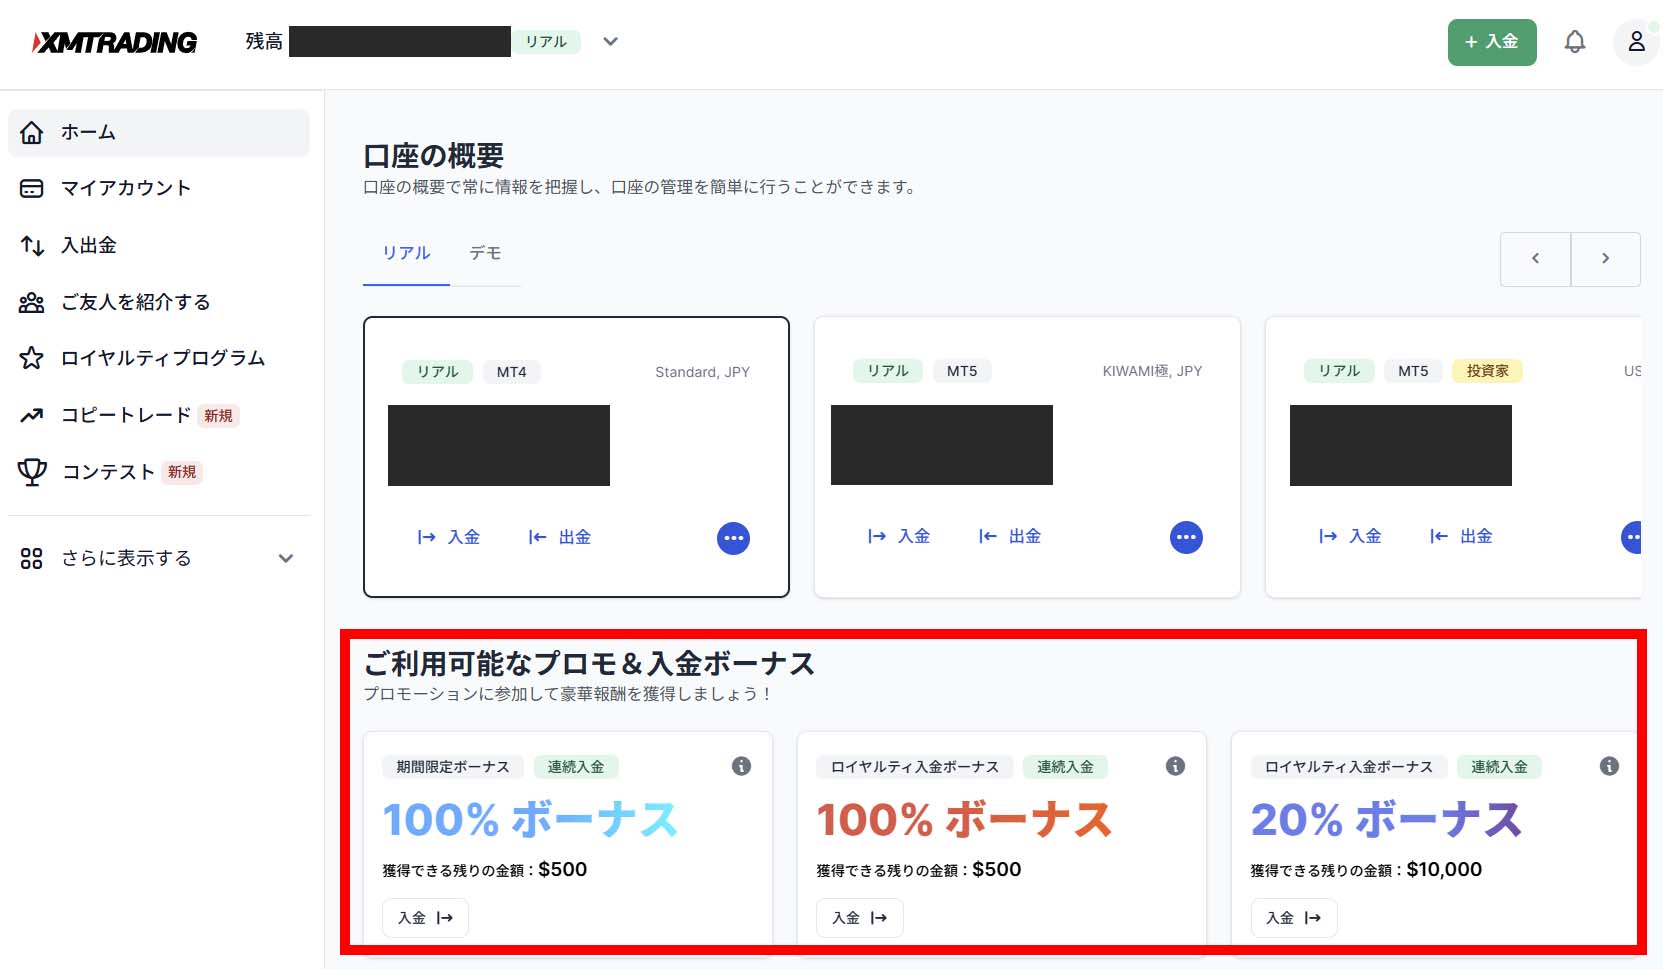Click the XMTRADING logo
The image size is (1663, 969).
tap(115, 42)
